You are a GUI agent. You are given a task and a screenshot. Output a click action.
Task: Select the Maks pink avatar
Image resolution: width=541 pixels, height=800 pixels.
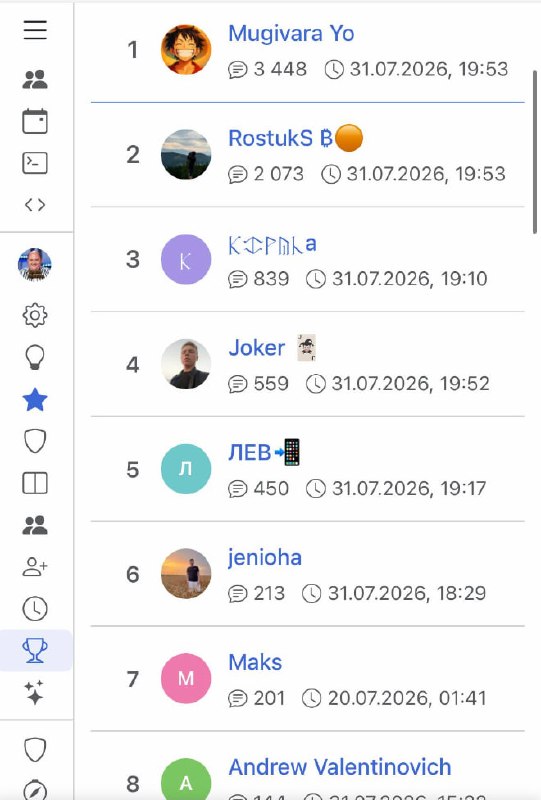[186, 679]
